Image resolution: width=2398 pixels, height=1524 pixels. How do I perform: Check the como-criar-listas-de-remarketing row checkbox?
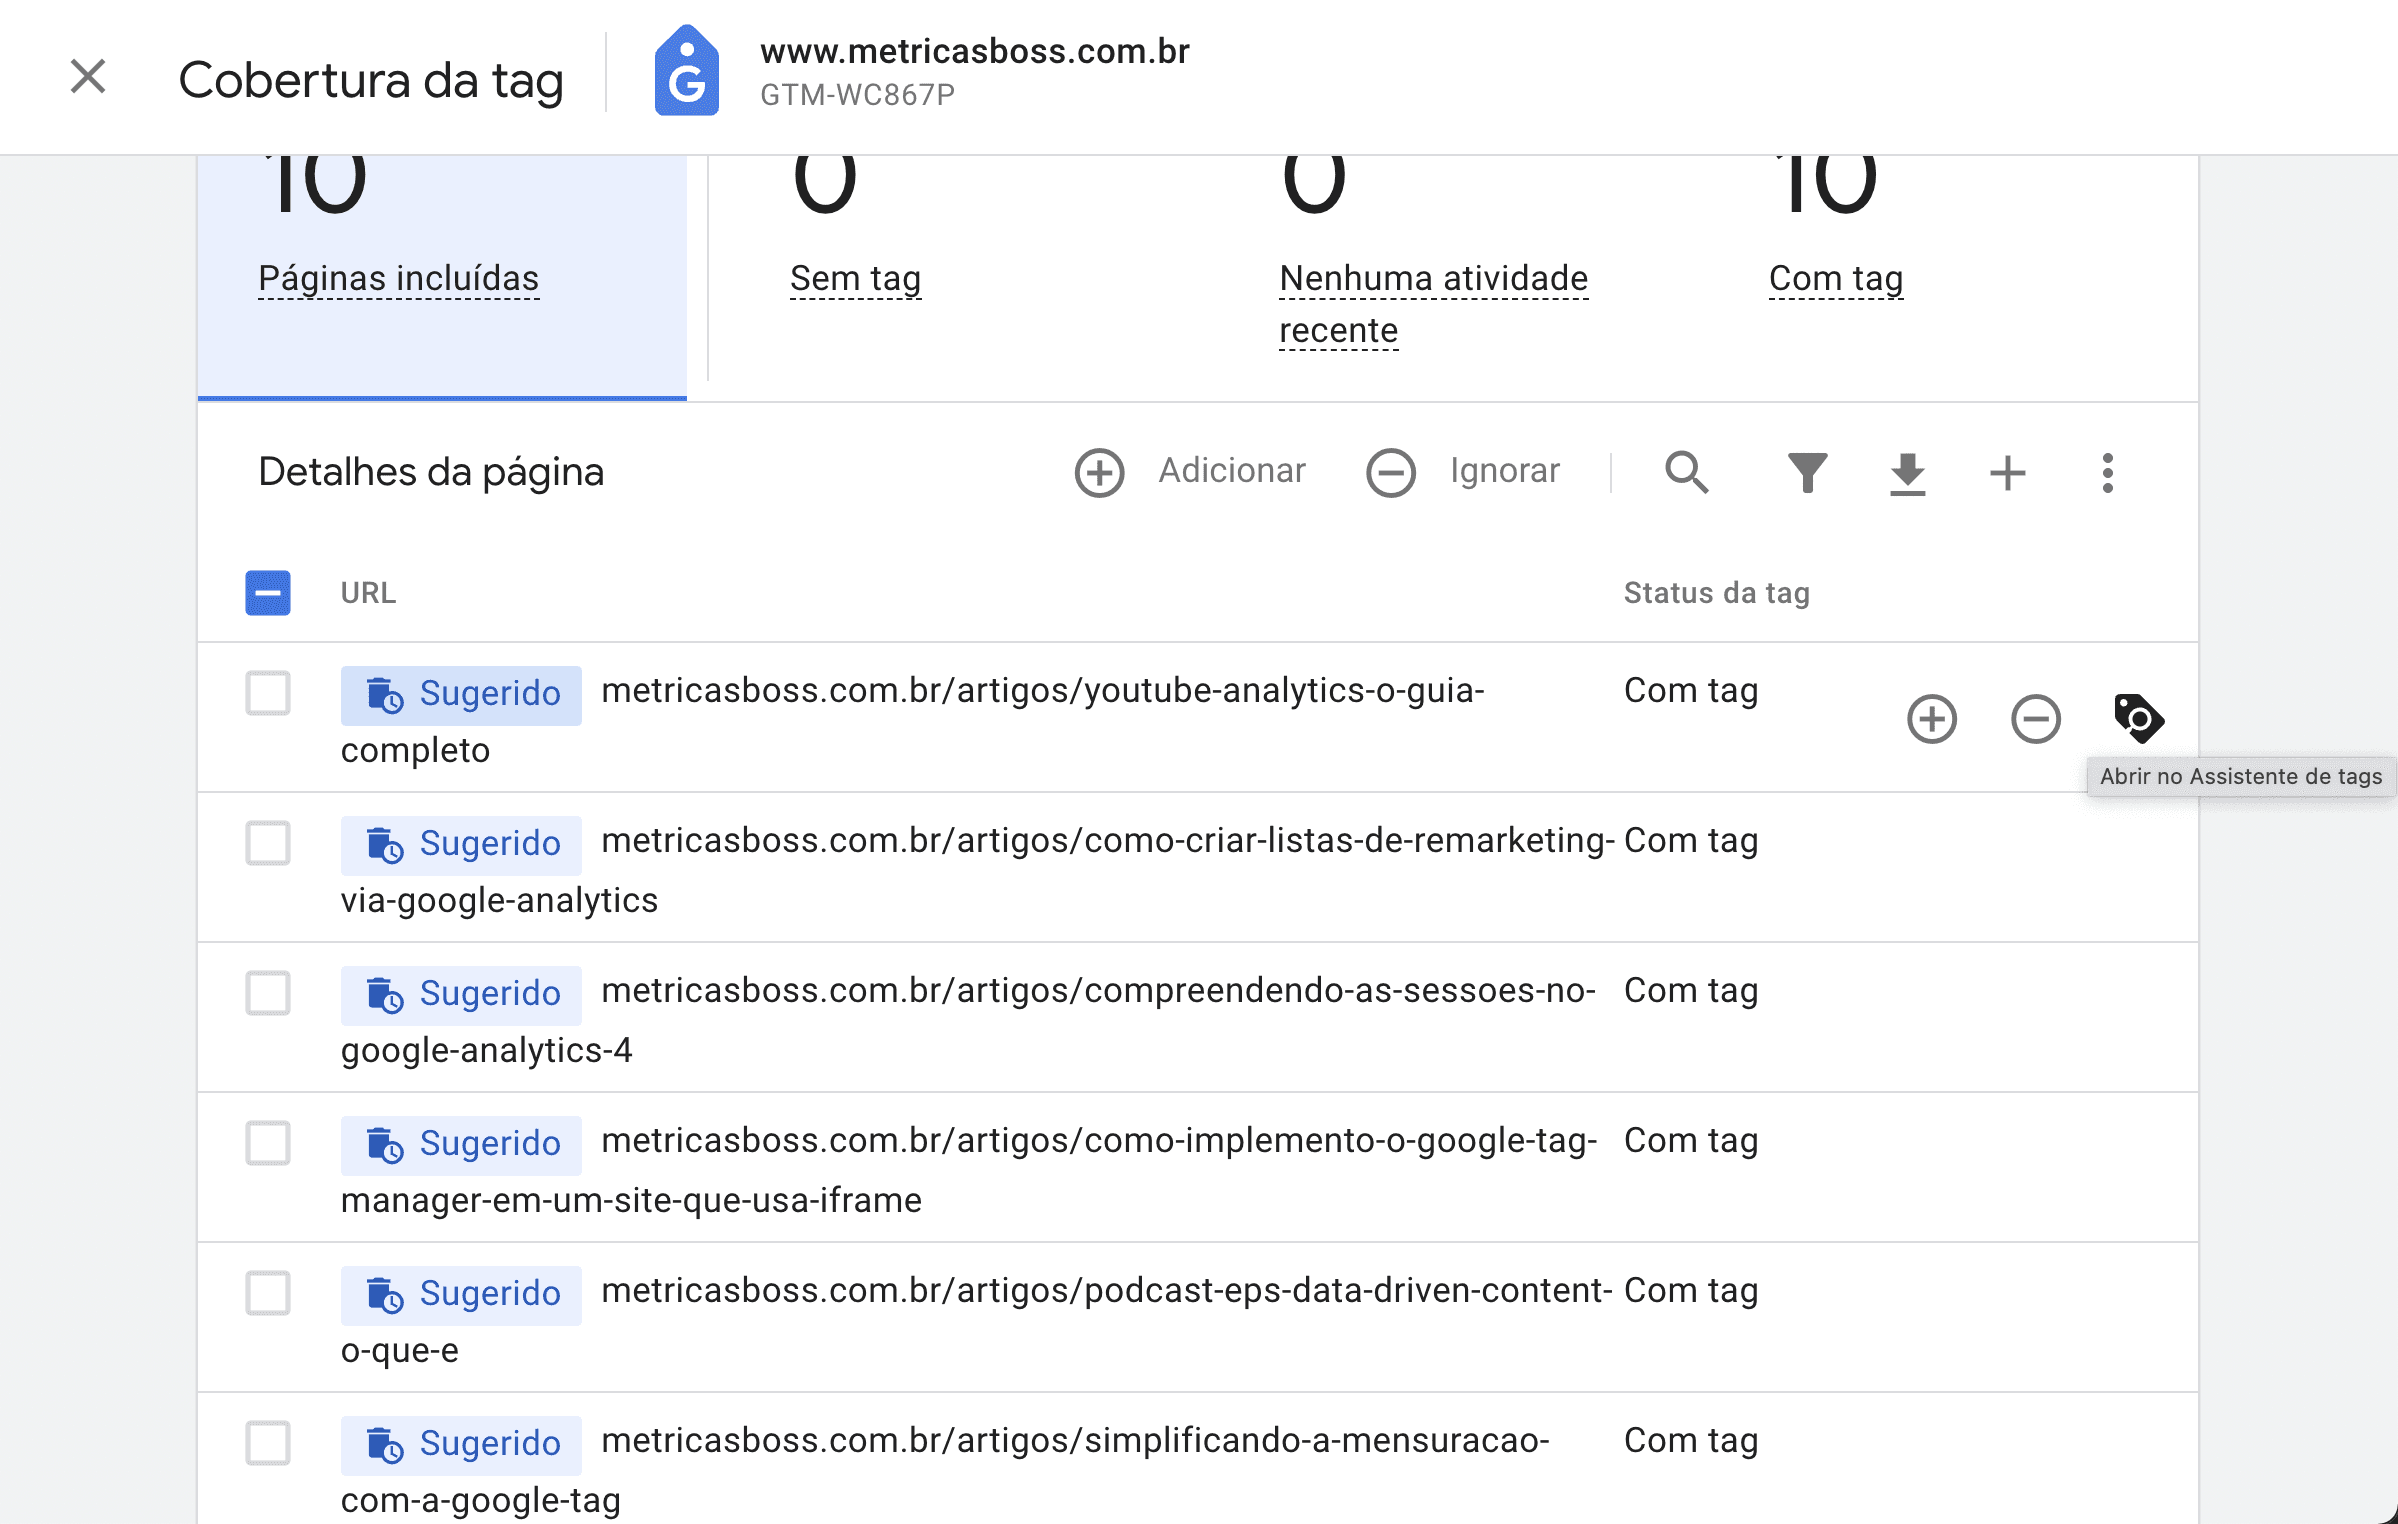[x=267, y=843]
